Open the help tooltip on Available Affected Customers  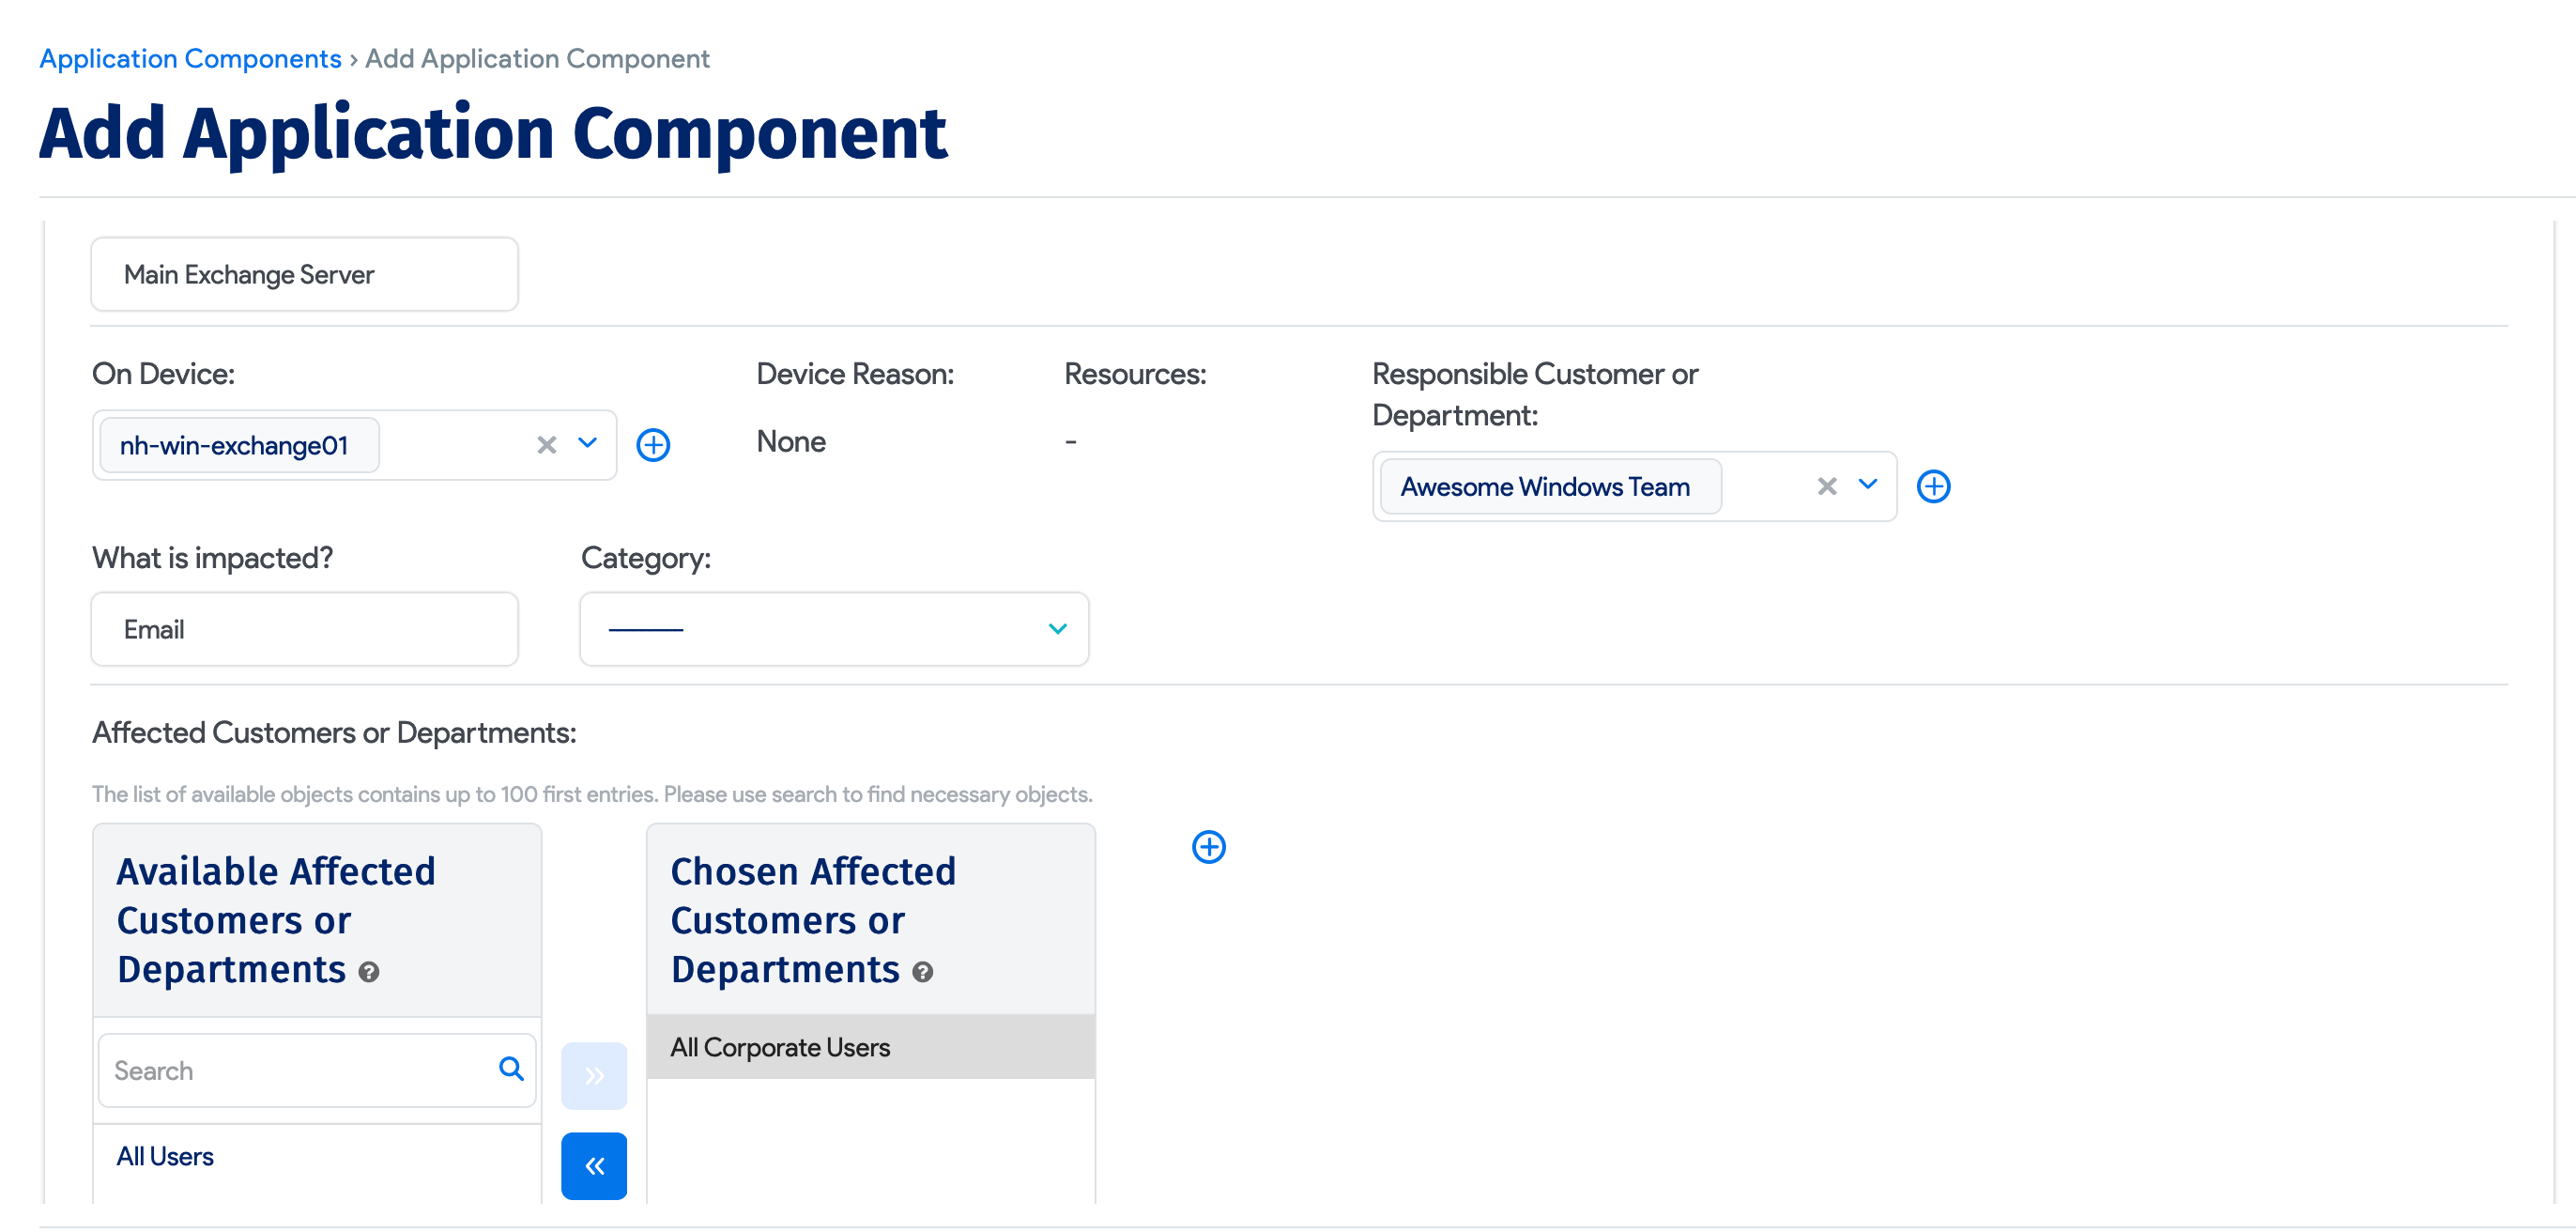coord(368,971)
